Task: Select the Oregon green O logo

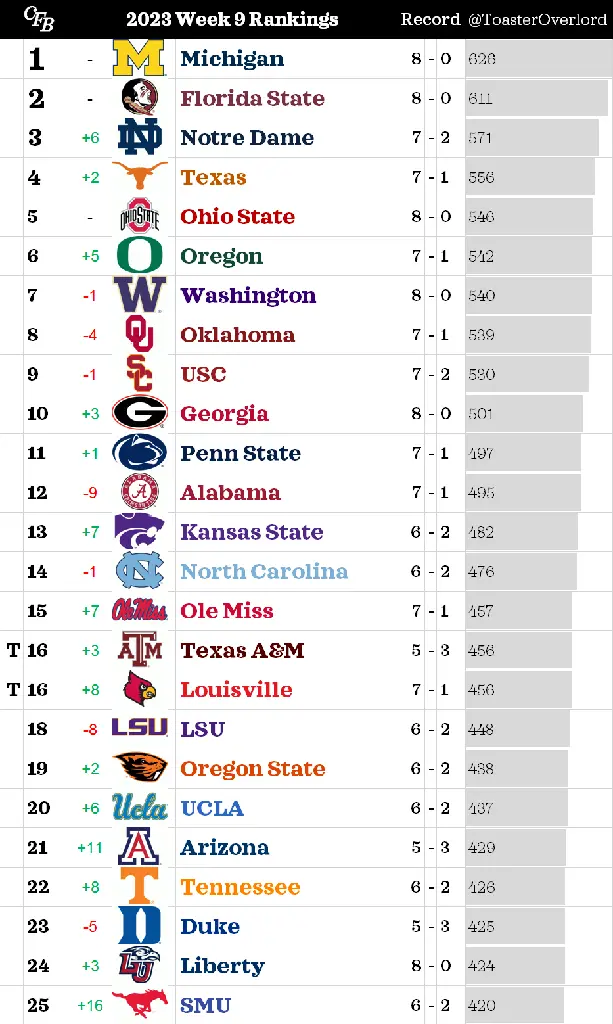Action: 139,255
